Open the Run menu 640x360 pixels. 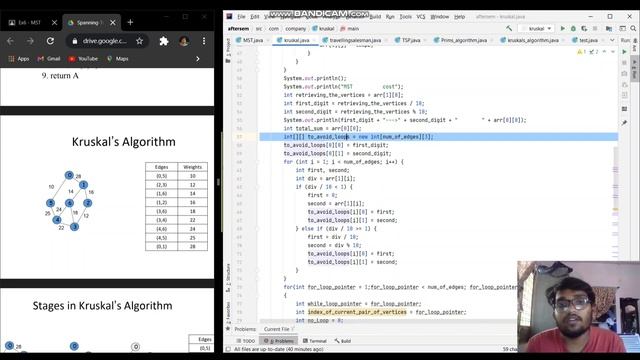pos(390,17)
